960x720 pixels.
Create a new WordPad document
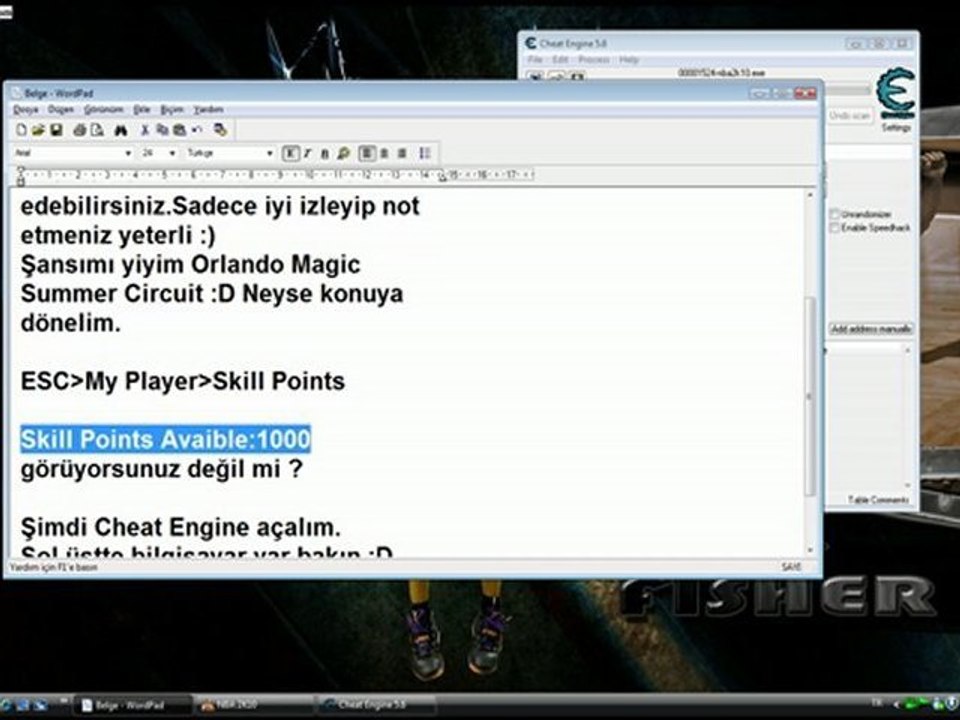point(21,130)
